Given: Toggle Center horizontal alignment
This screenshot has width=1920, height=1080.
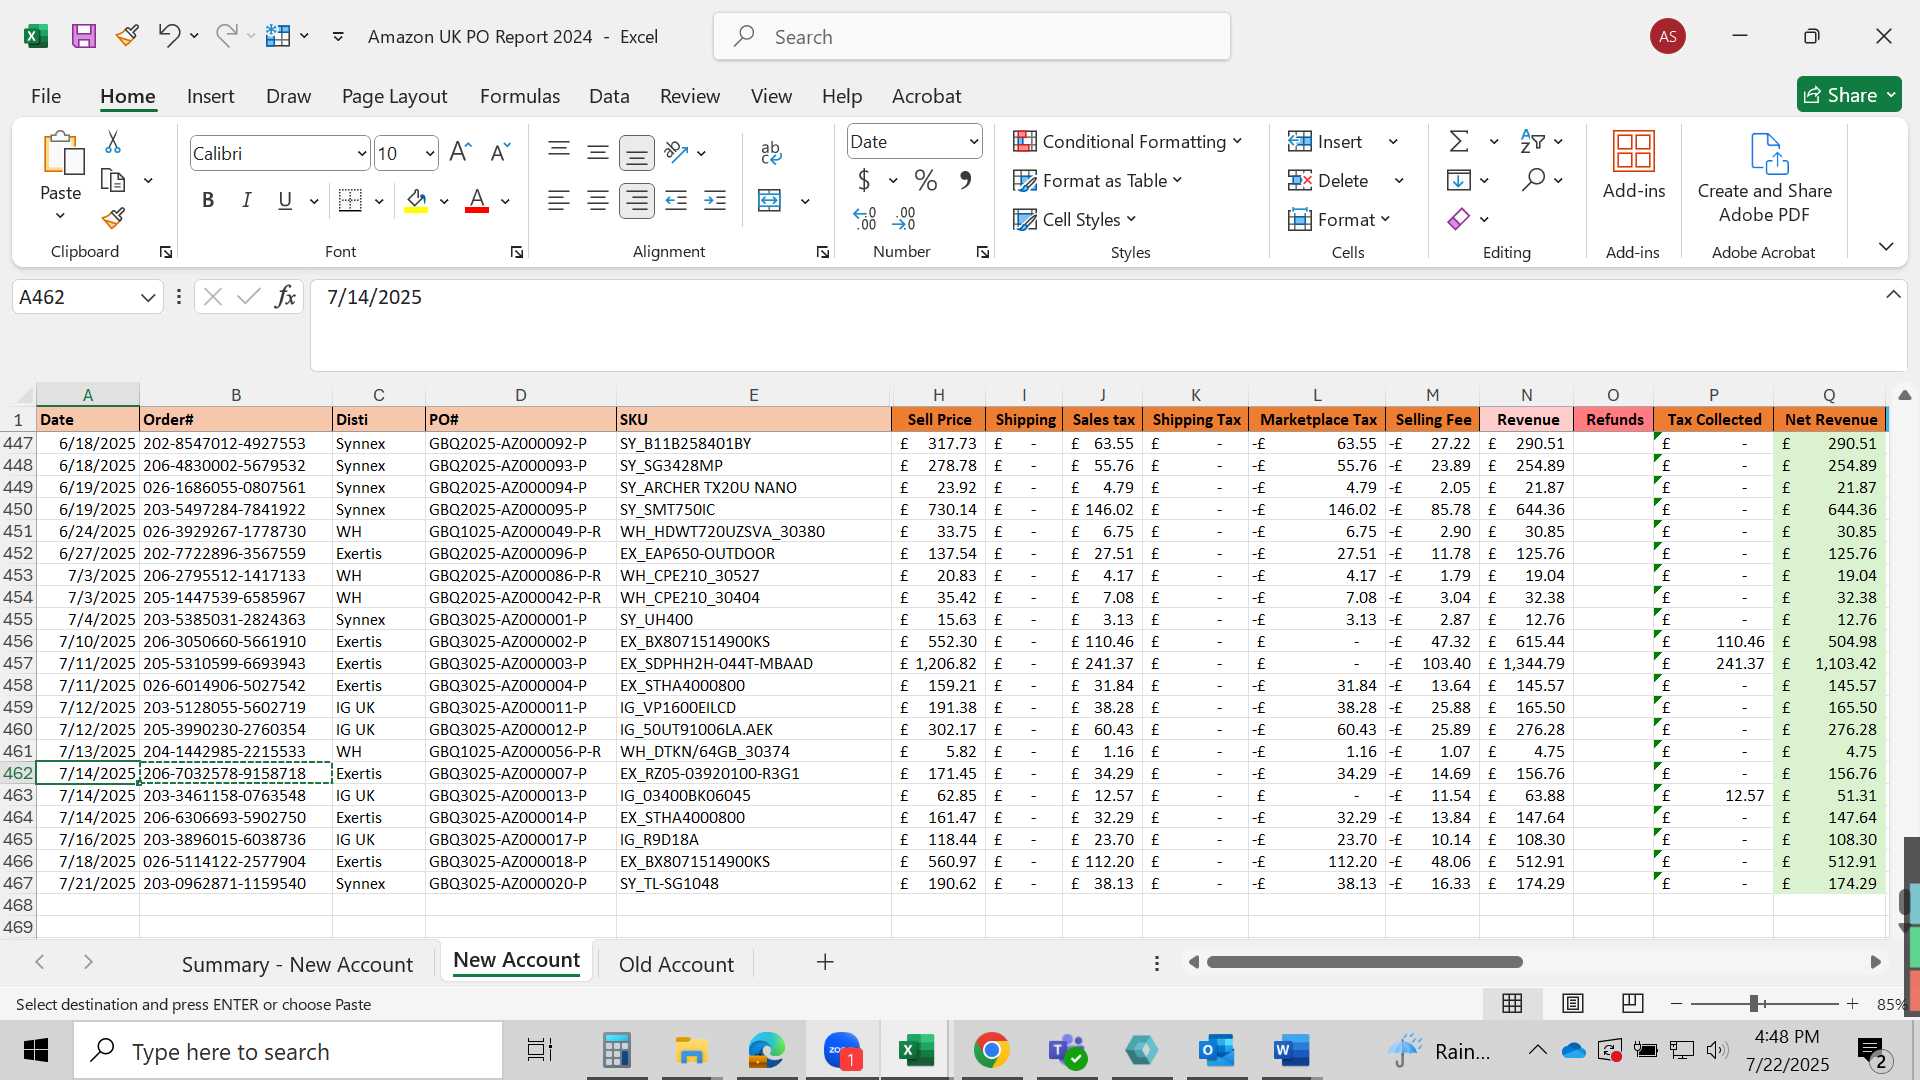Looking at the screenshot, I should tap(598, 201).
